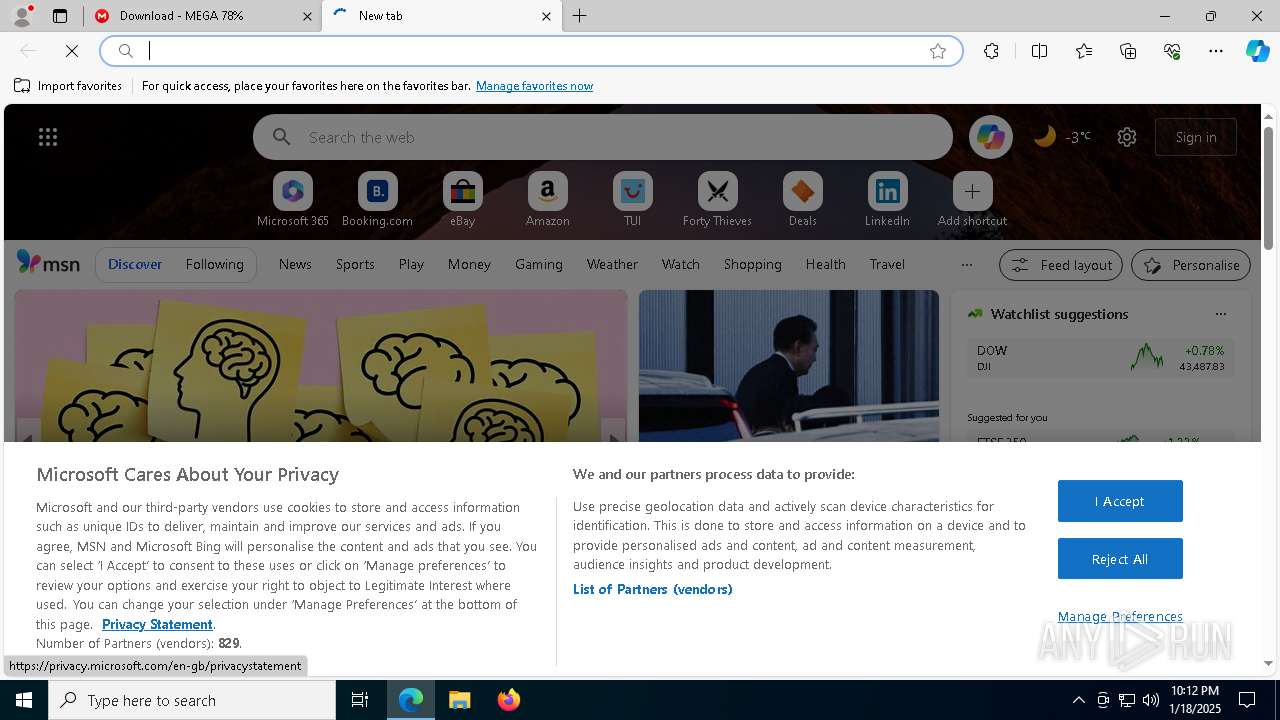Open eBay shortcut

(463, 199)
